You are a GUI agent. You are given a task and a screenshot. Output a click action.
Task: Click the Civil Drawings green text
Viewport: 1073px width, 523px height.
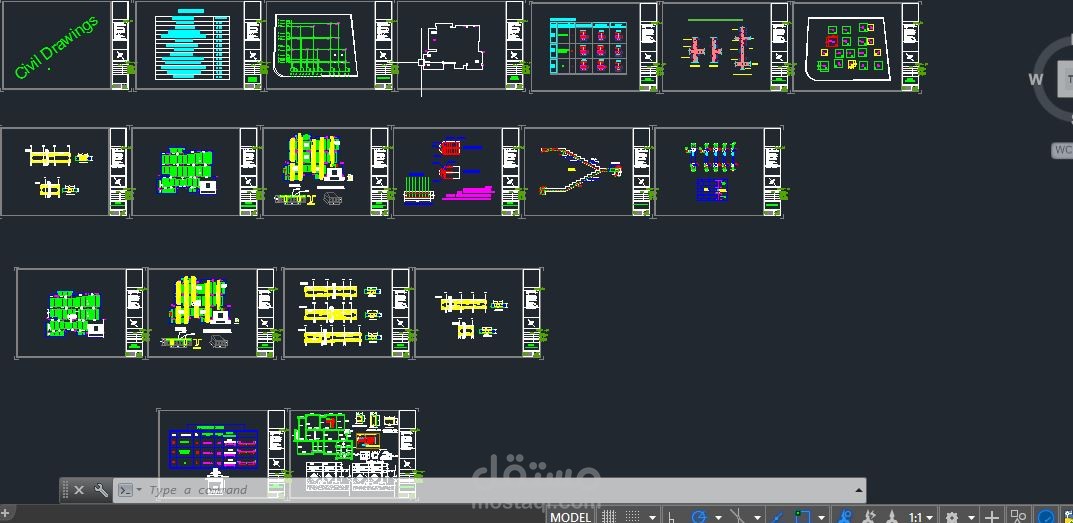pos(57,47)
